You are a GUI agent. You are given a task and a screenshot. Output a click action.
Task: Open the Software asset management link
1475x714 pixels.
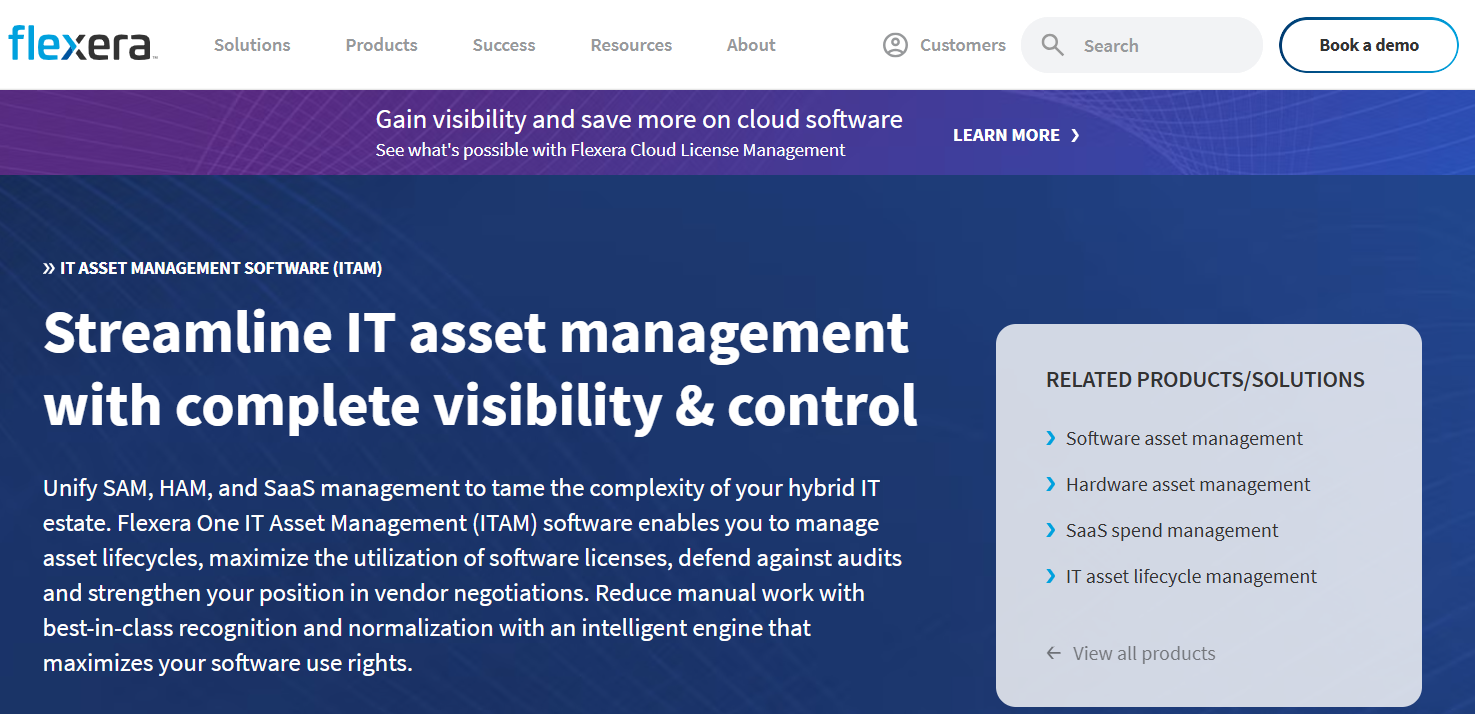click(x=1184, y=438)
